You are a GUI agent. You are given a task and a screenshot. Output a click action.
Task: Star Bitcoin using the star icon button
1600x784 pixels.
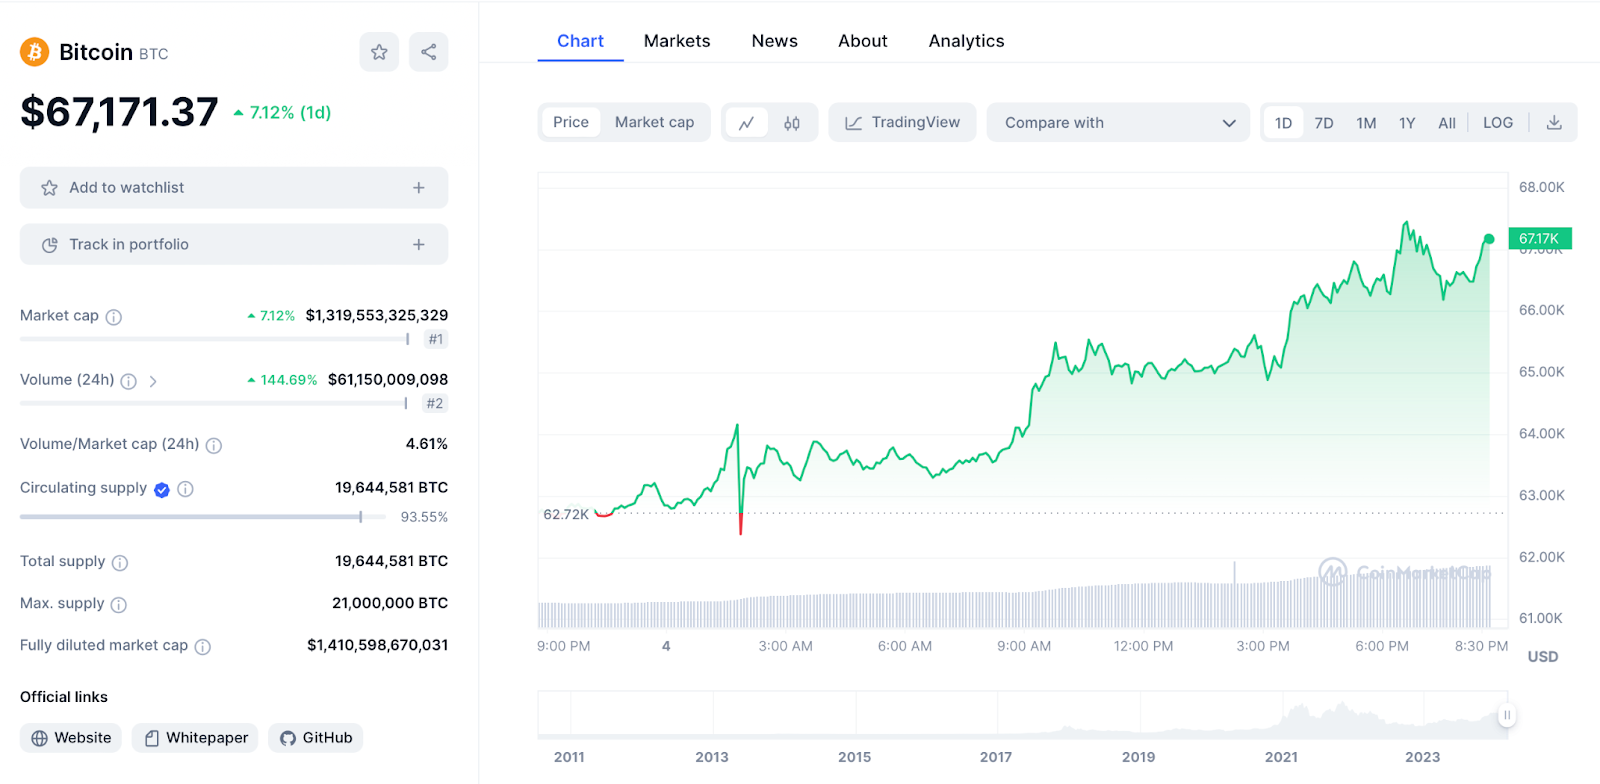(x=379, y=52)
